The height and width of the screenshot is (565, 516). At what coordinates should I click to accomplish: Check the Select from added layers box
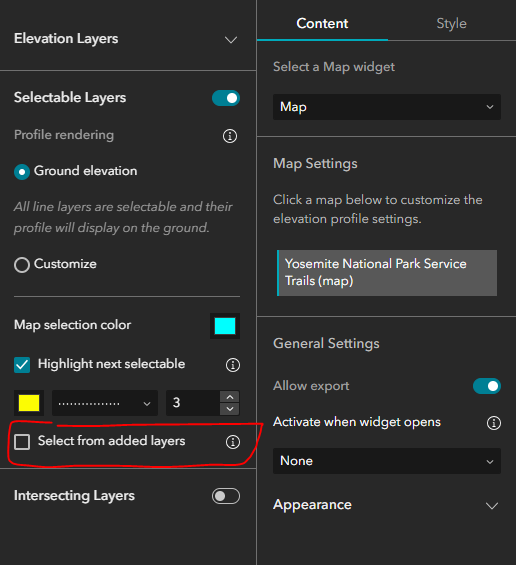(x=22, y=442)
